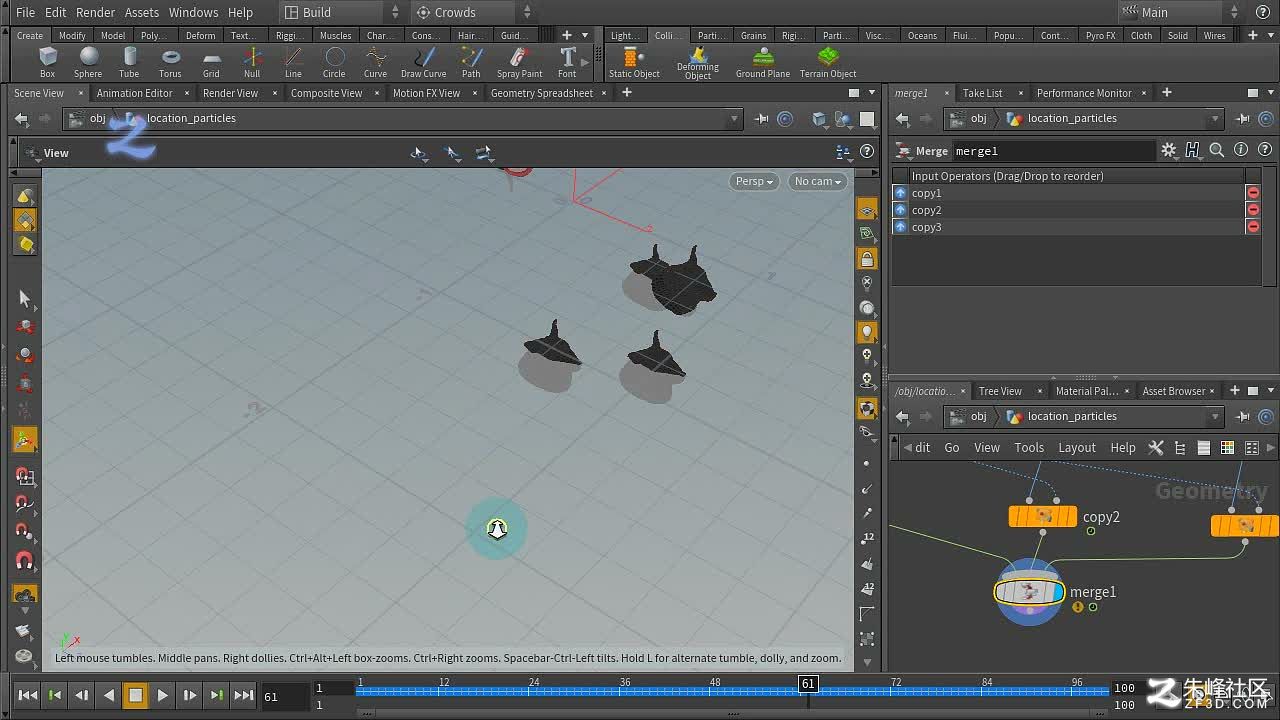Click the Deforming Object shelf tool
This screenshot has height=720, width=1280.
pyautogui.click(x=698, y=63)
